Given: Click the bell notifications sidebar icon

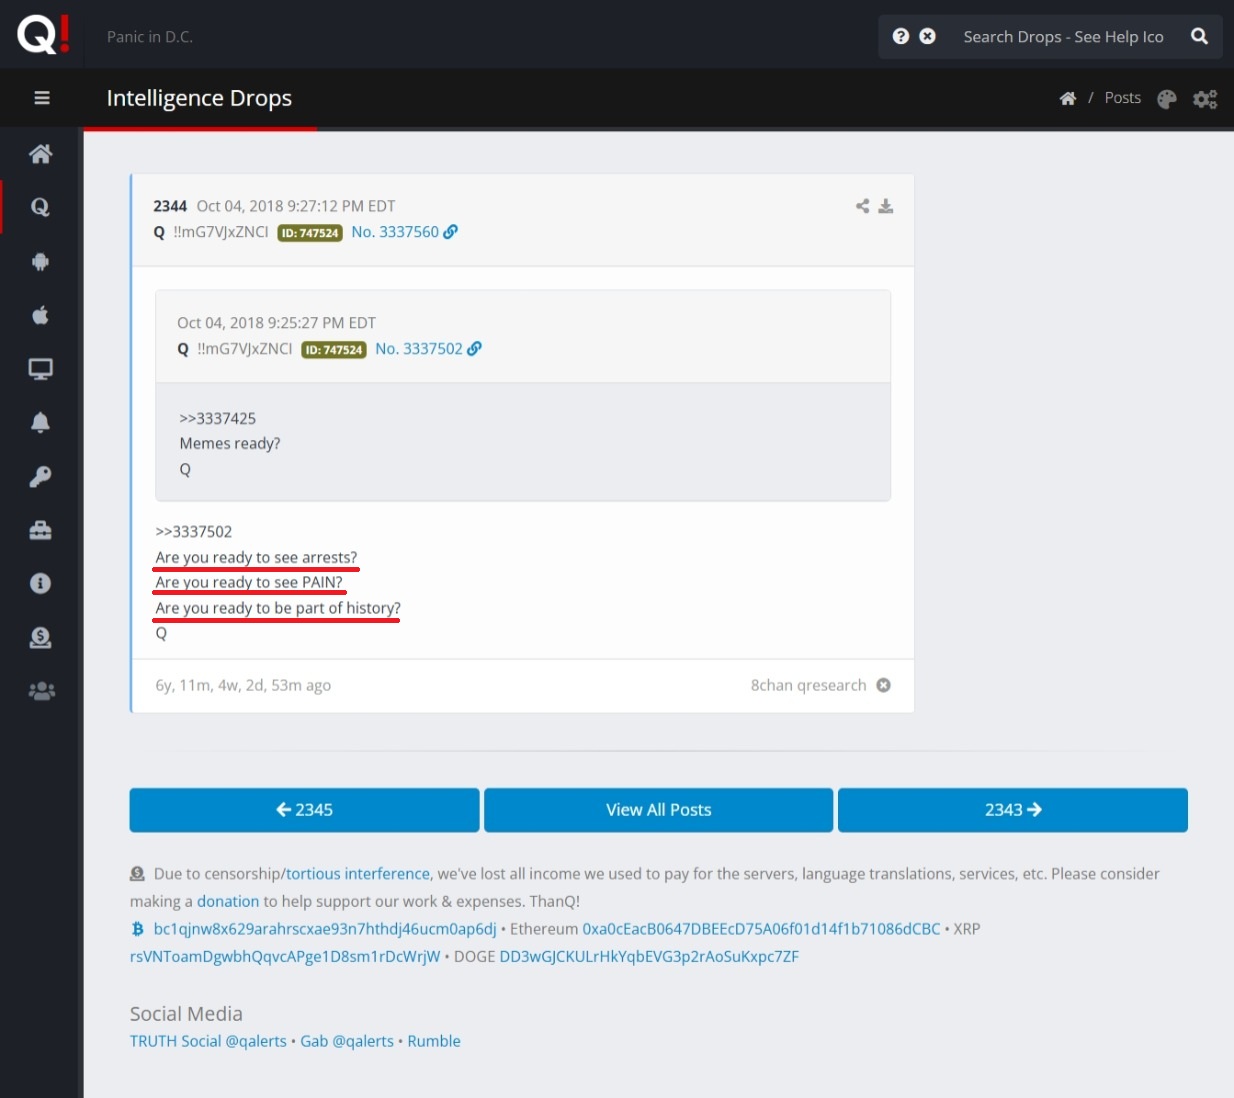Looking at the screenshot, I should point(40,423).
